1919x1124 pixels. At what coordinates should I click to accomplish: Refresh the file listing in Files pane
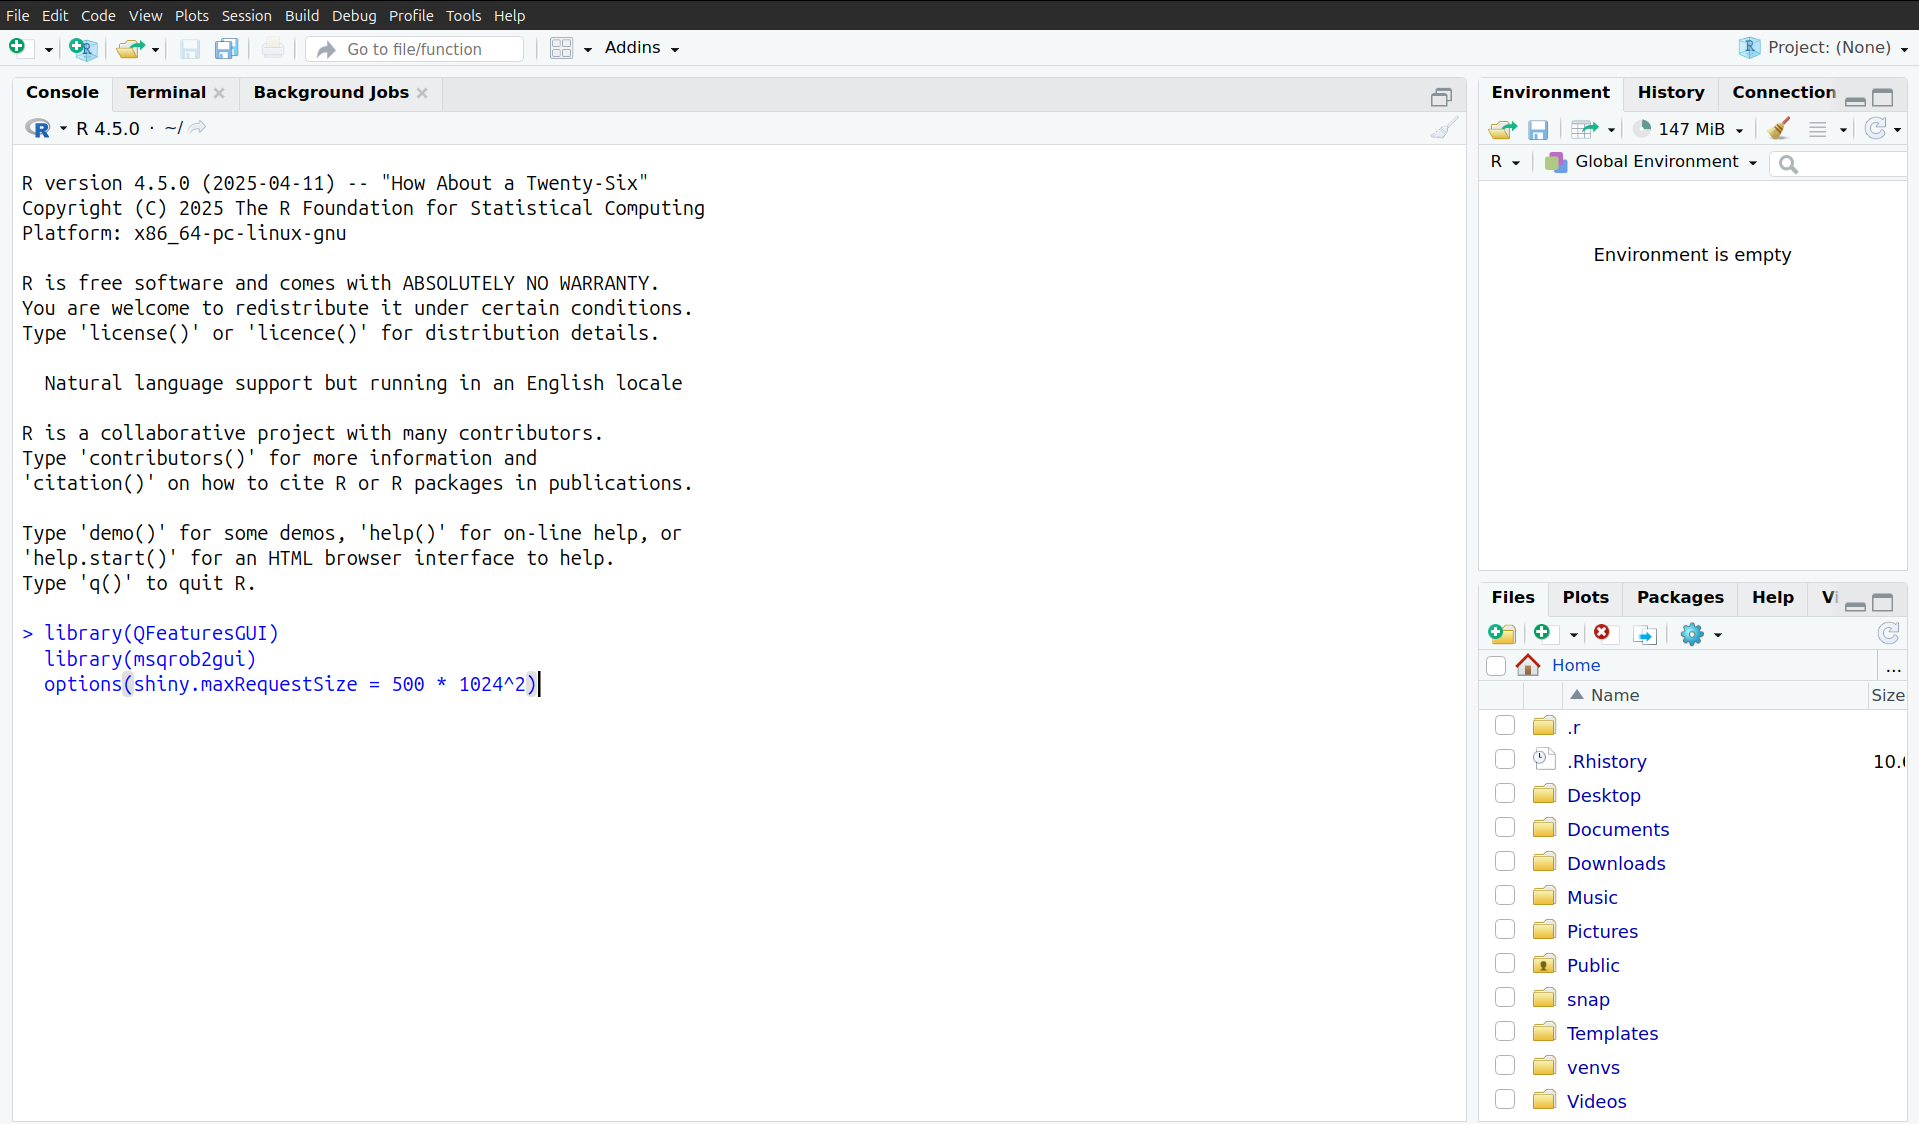[x=1888, y=633]
